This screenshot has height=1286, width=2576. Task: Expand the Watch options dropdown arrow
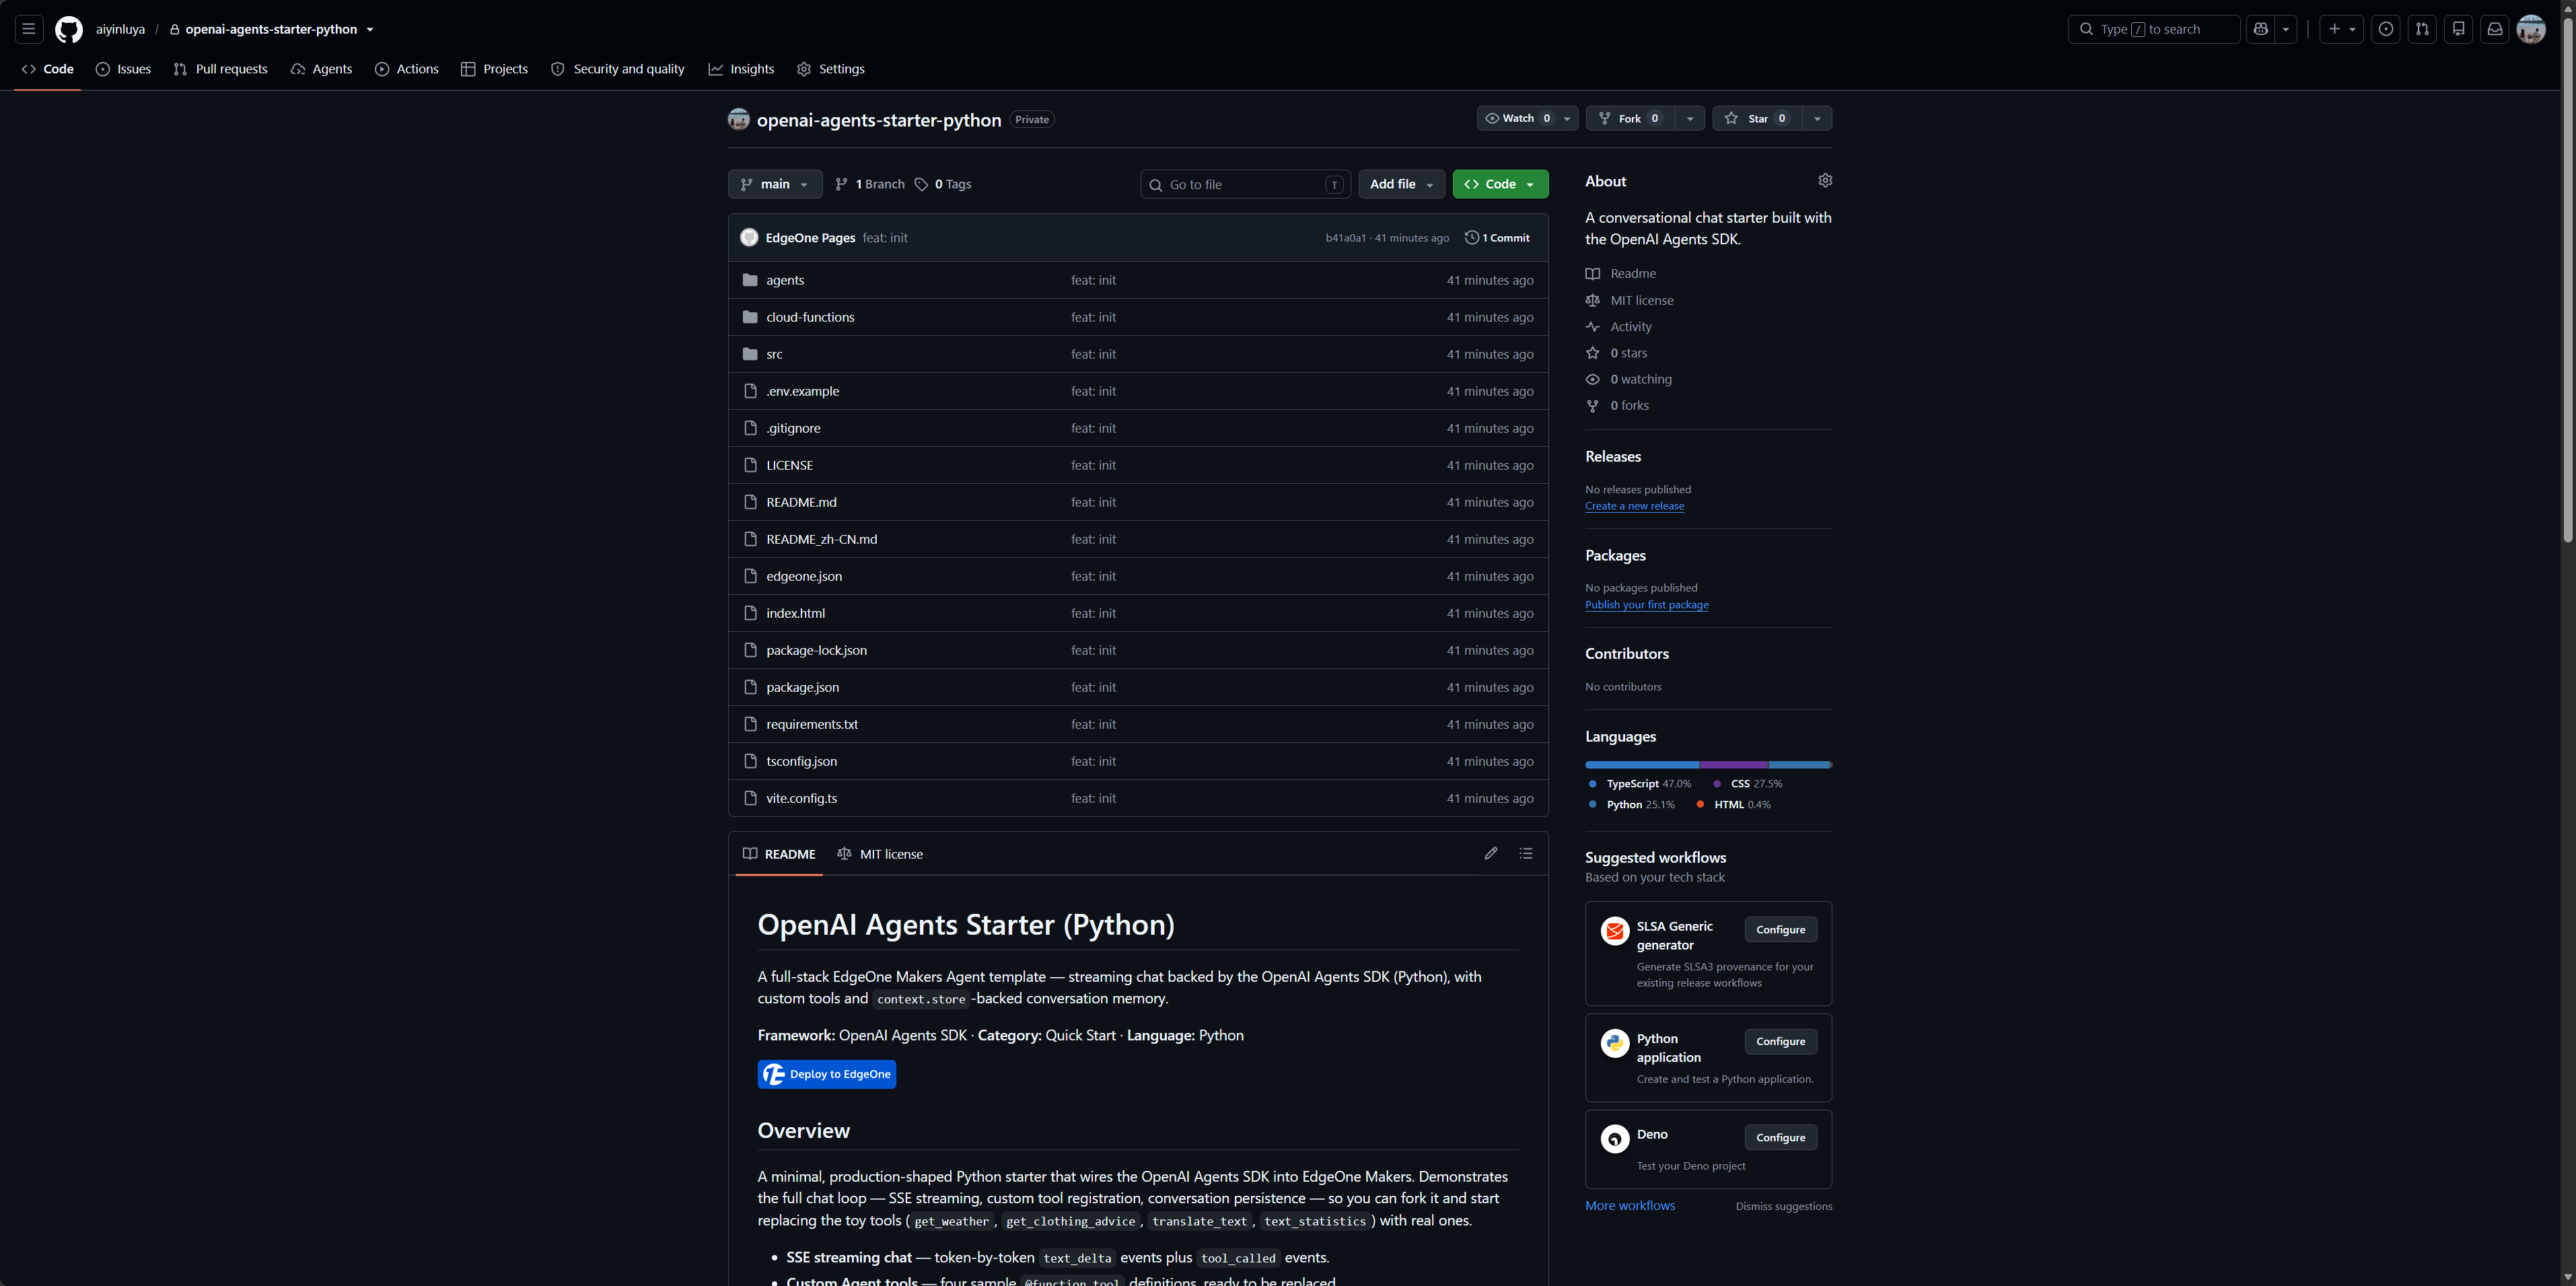coord(1567,118)
